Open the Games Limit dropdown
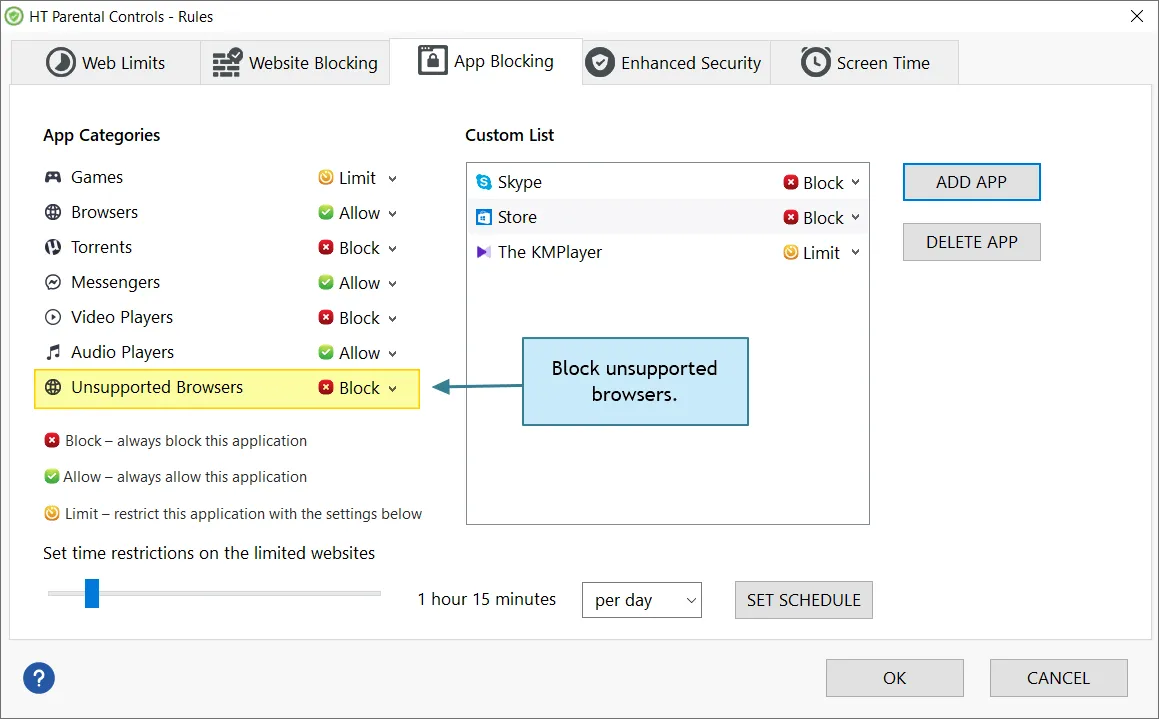 click(x=358, y=178)
